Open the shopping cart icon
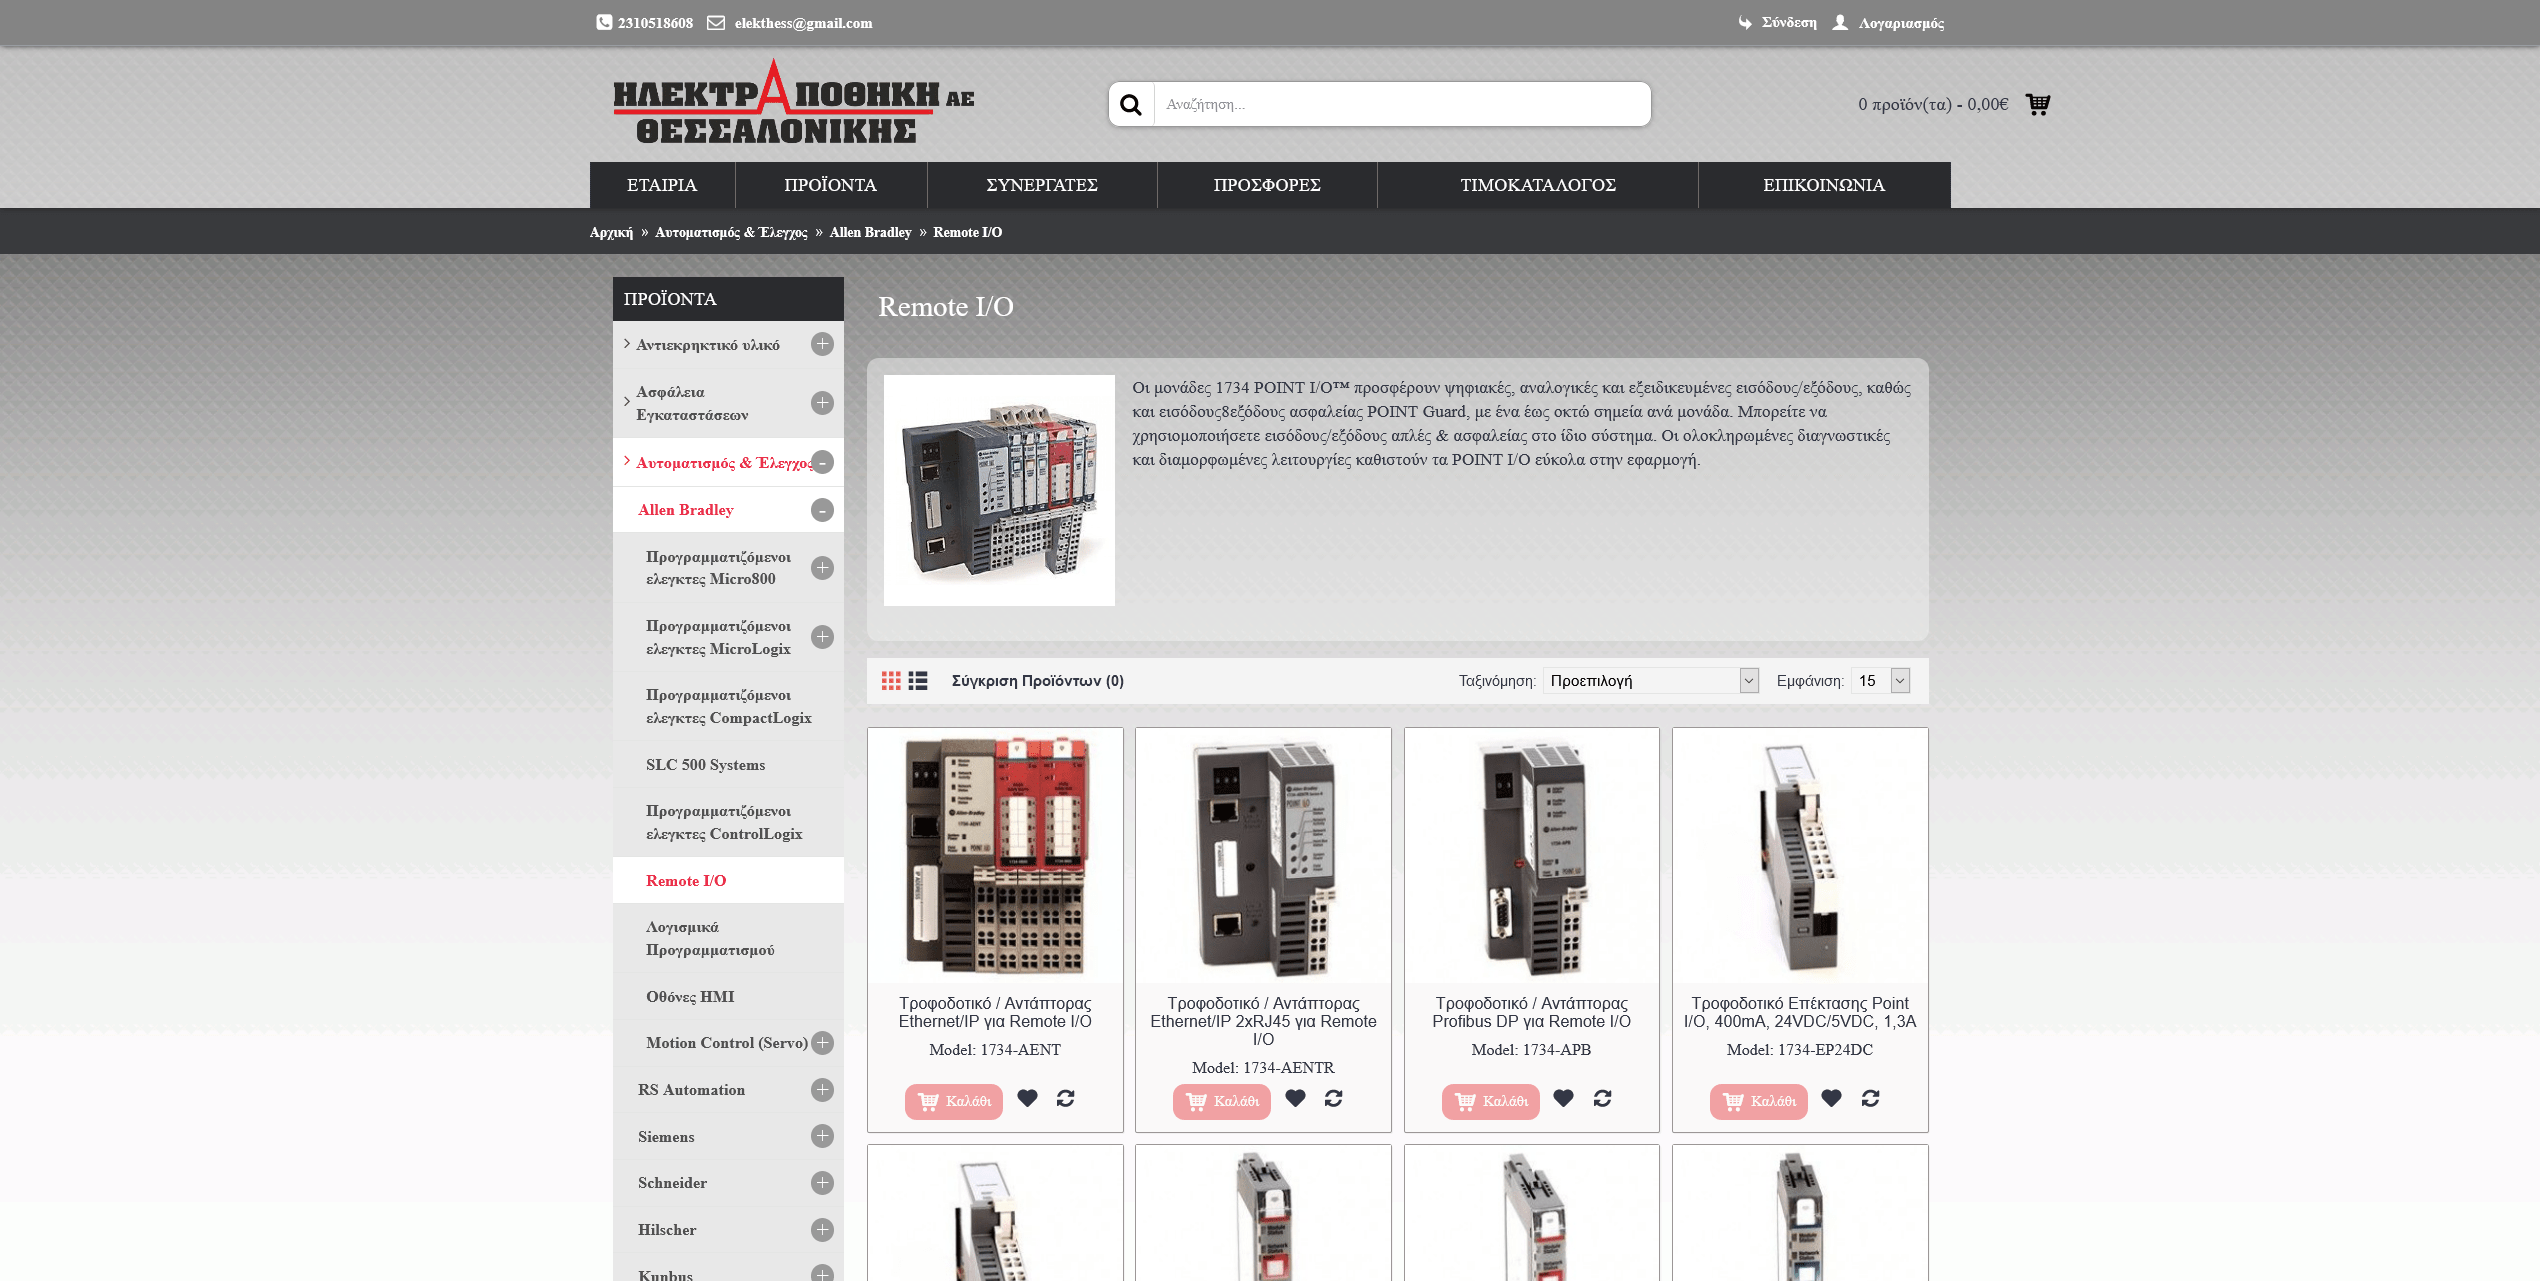Image resolution: width=2540 pixels, height=1281 pixels. (x=2037, y=104)
